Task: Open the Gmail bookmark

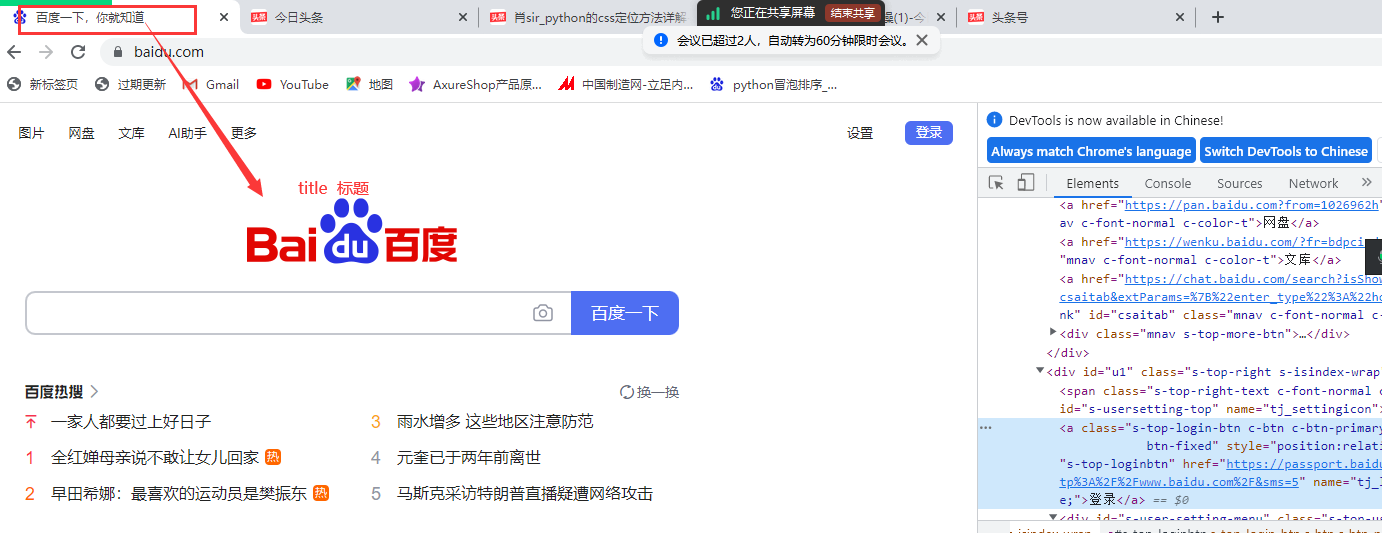Action: tap(211, 85)
